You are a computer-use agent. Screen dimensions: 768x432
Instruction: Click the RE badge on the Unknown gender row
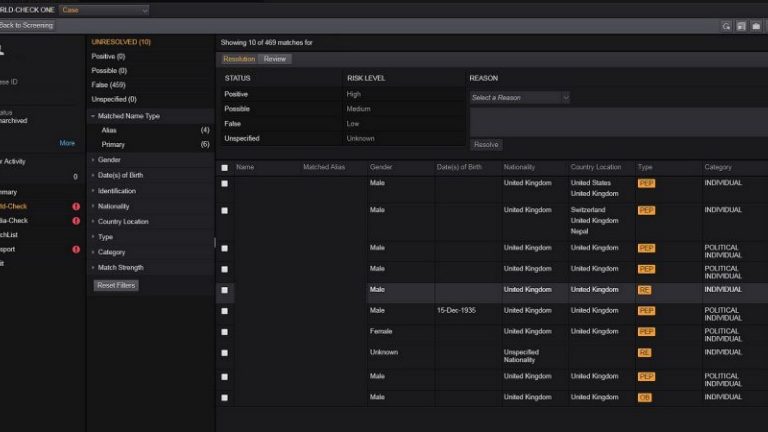[644, 353]
